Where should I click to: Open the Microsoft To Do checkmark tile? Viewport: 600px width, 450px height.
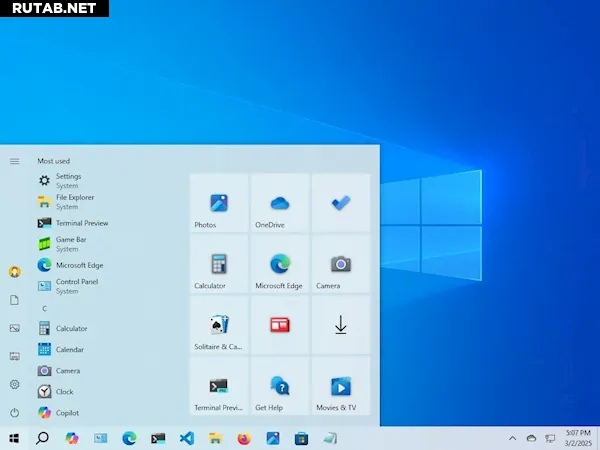tap(341, 203)
